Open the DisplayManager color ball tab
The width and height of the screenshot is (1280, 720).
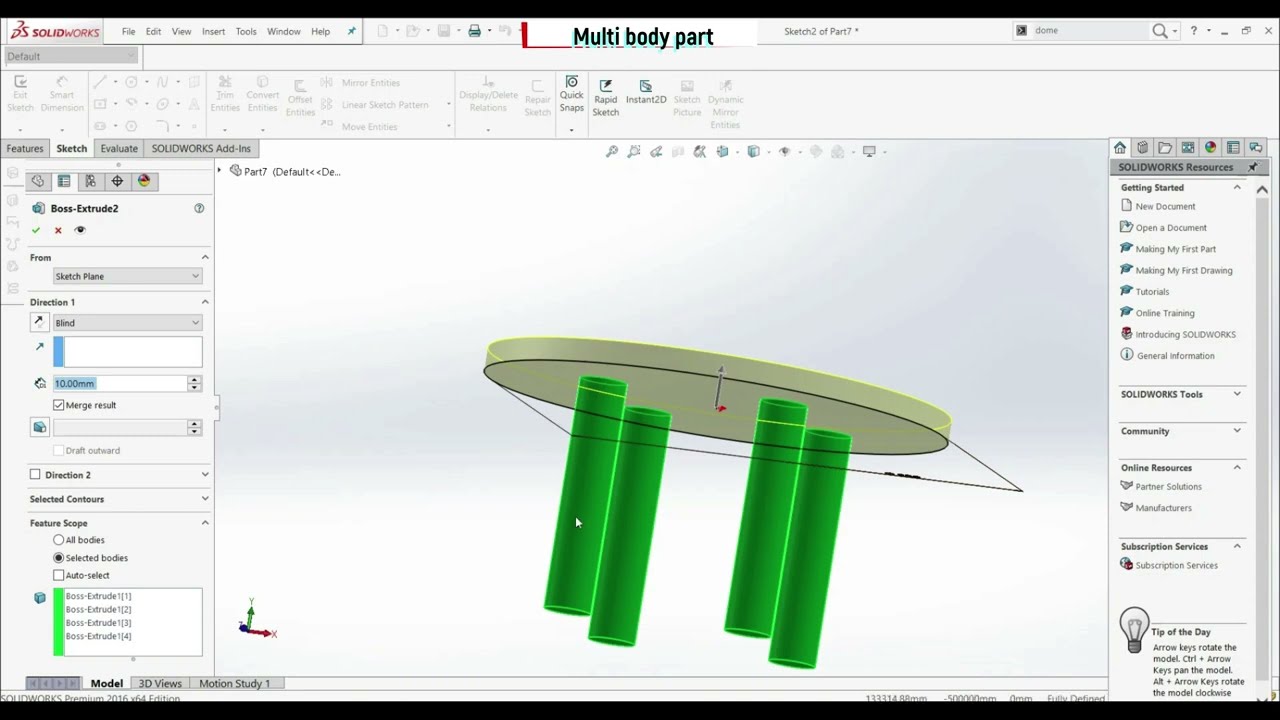(144, 181)
